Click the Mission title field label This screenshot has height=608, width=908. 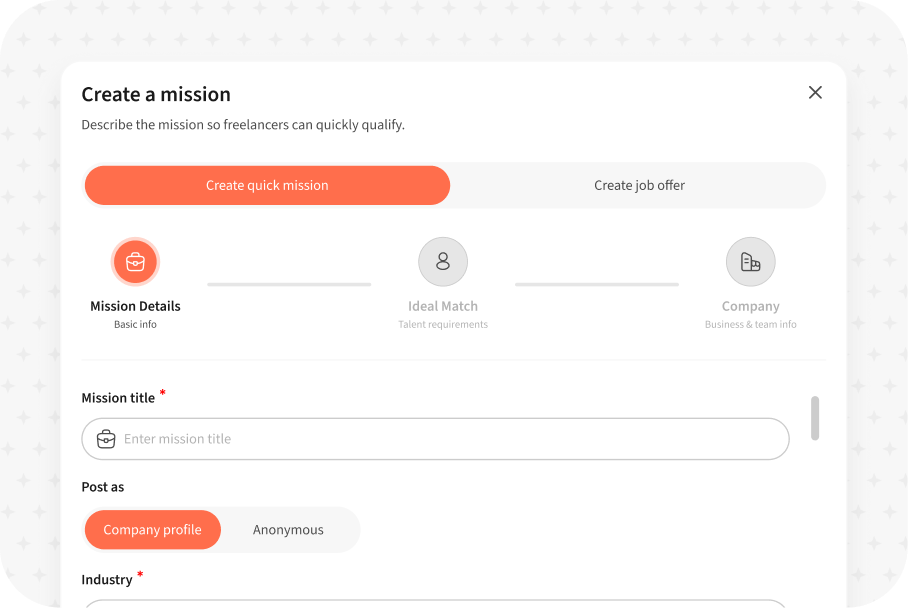click(x=118, y=398)
